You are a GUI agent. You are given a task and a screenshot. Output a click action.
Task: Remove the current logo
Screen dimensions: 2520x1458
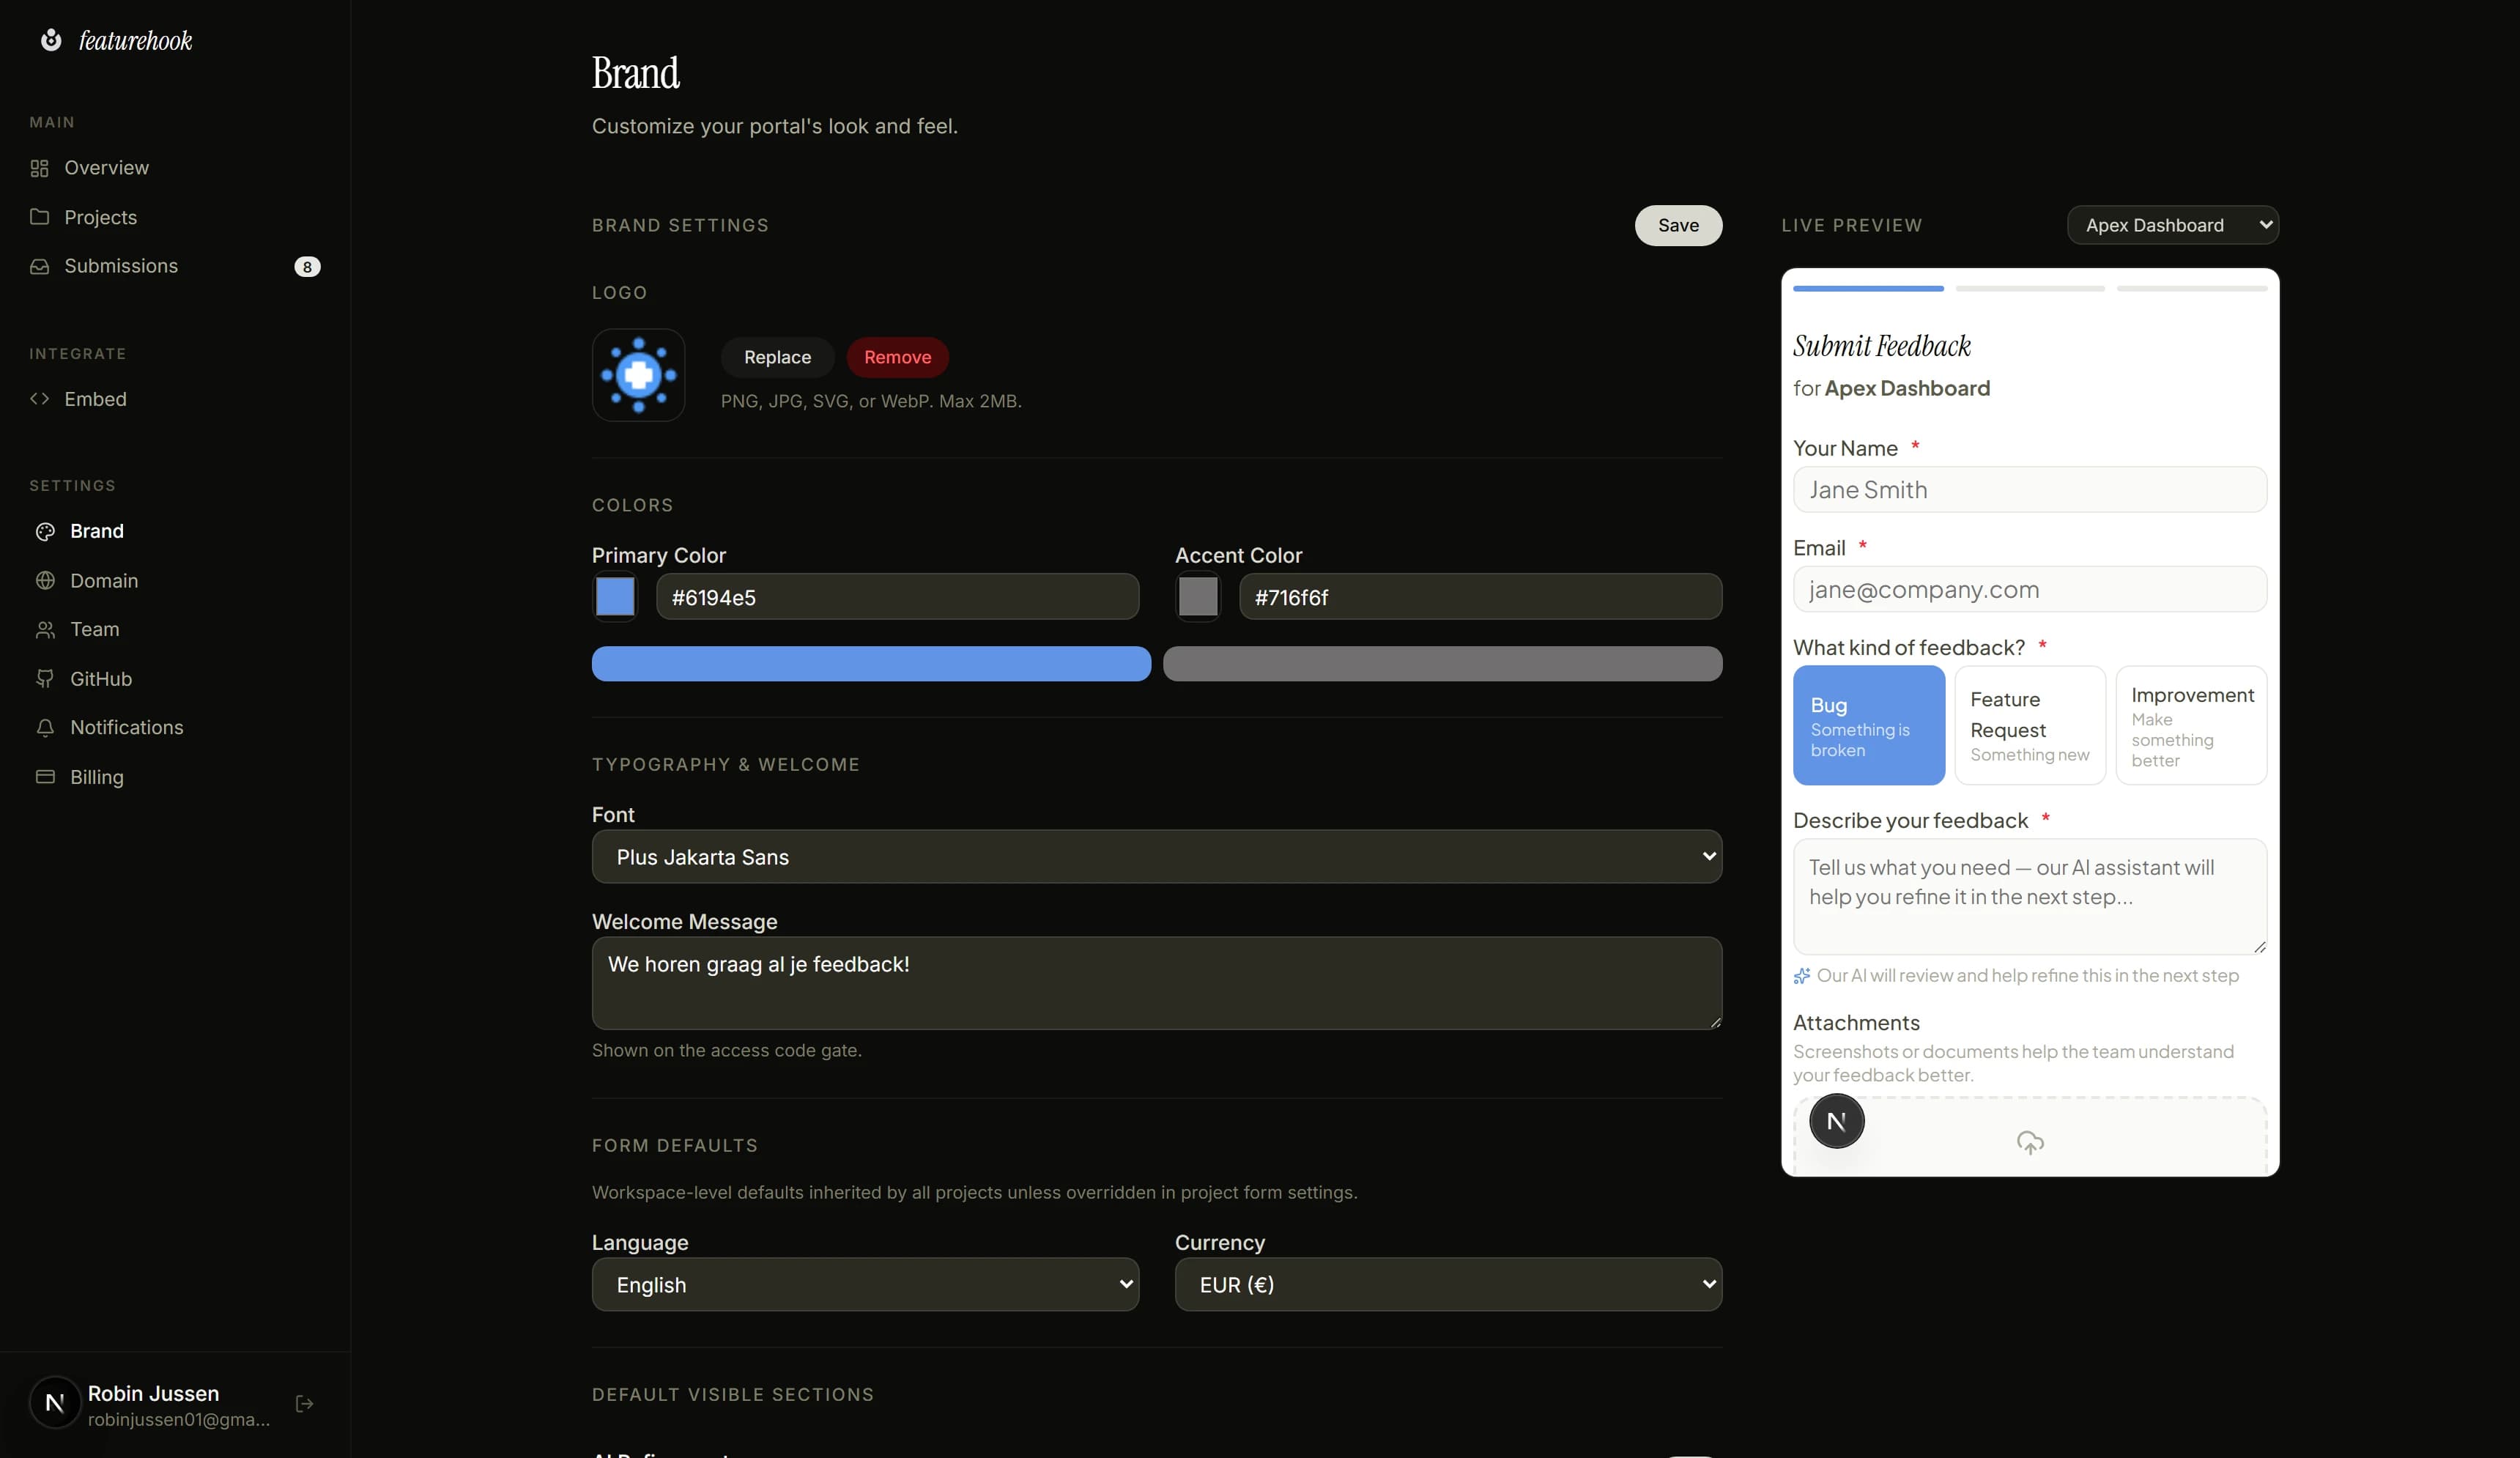[x=897, y=357]
